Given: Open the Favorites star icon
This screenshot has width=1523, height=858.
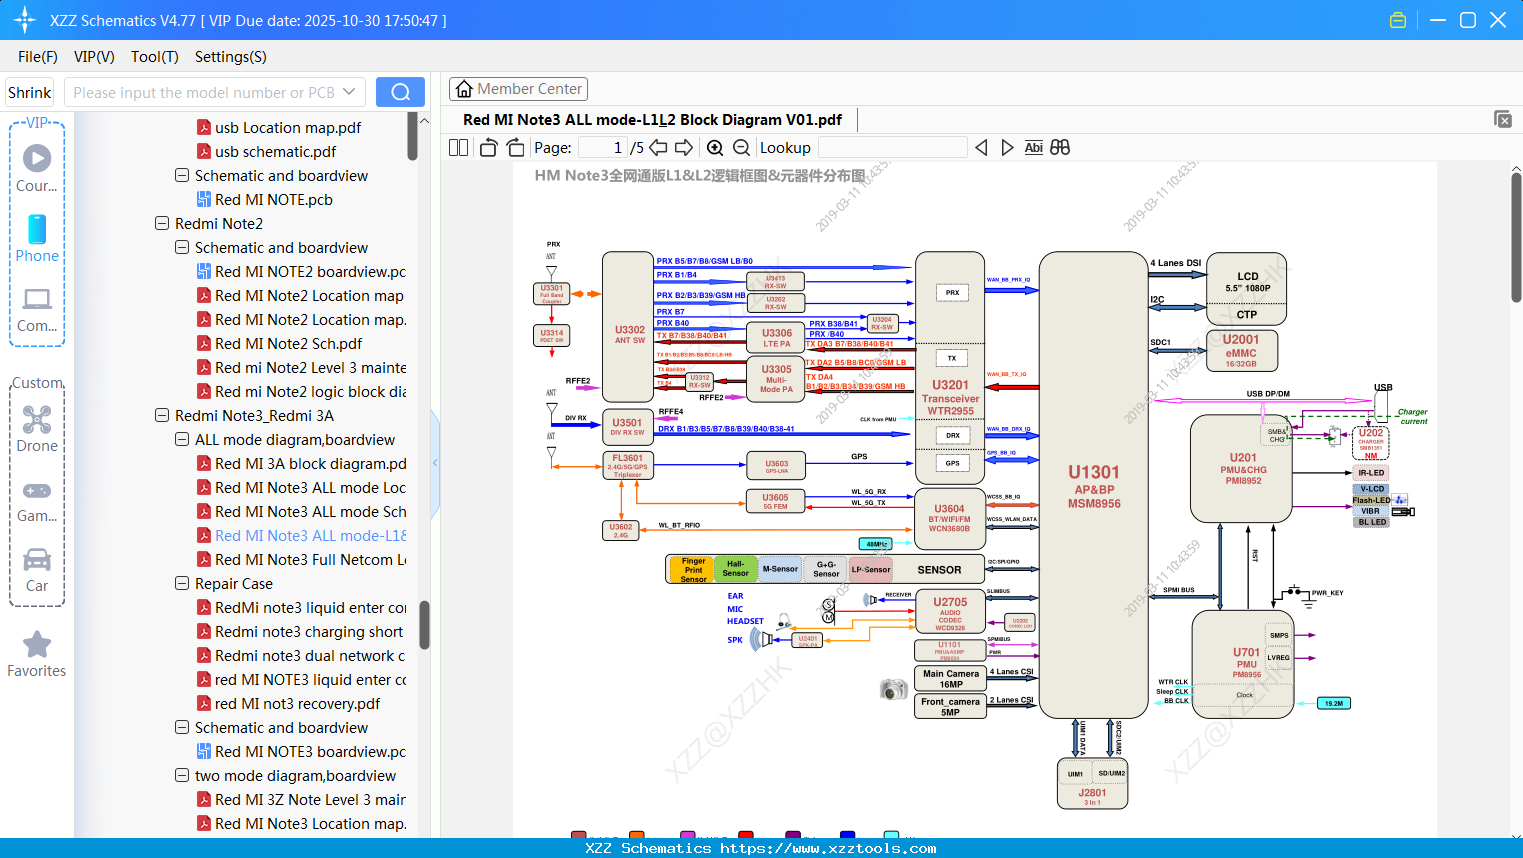Looking at the screenshot, I should click(37, 645).
